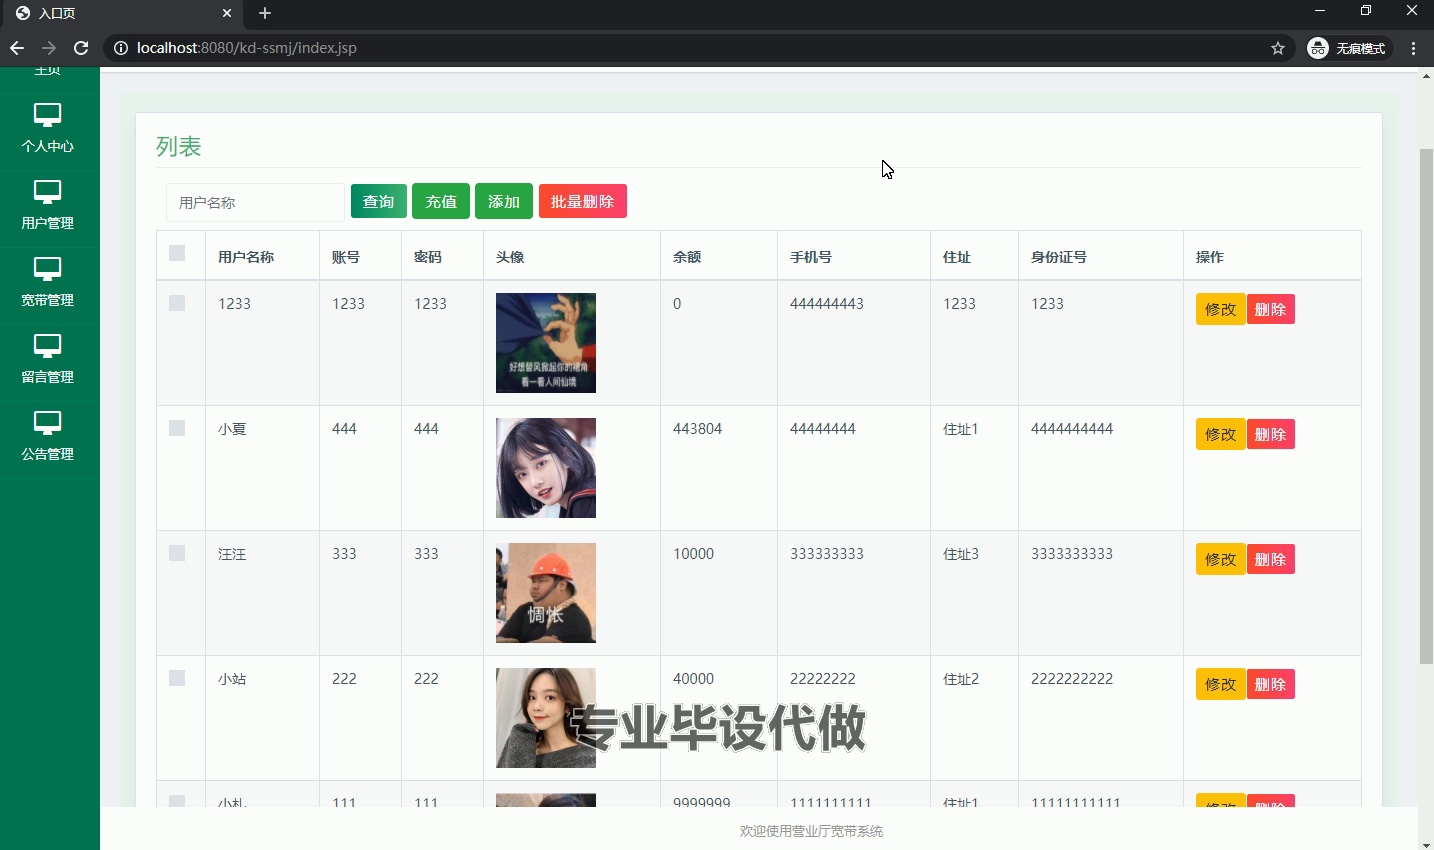
Task: Click the page vertical scrollbar thumb
Action: (1426, 406)
